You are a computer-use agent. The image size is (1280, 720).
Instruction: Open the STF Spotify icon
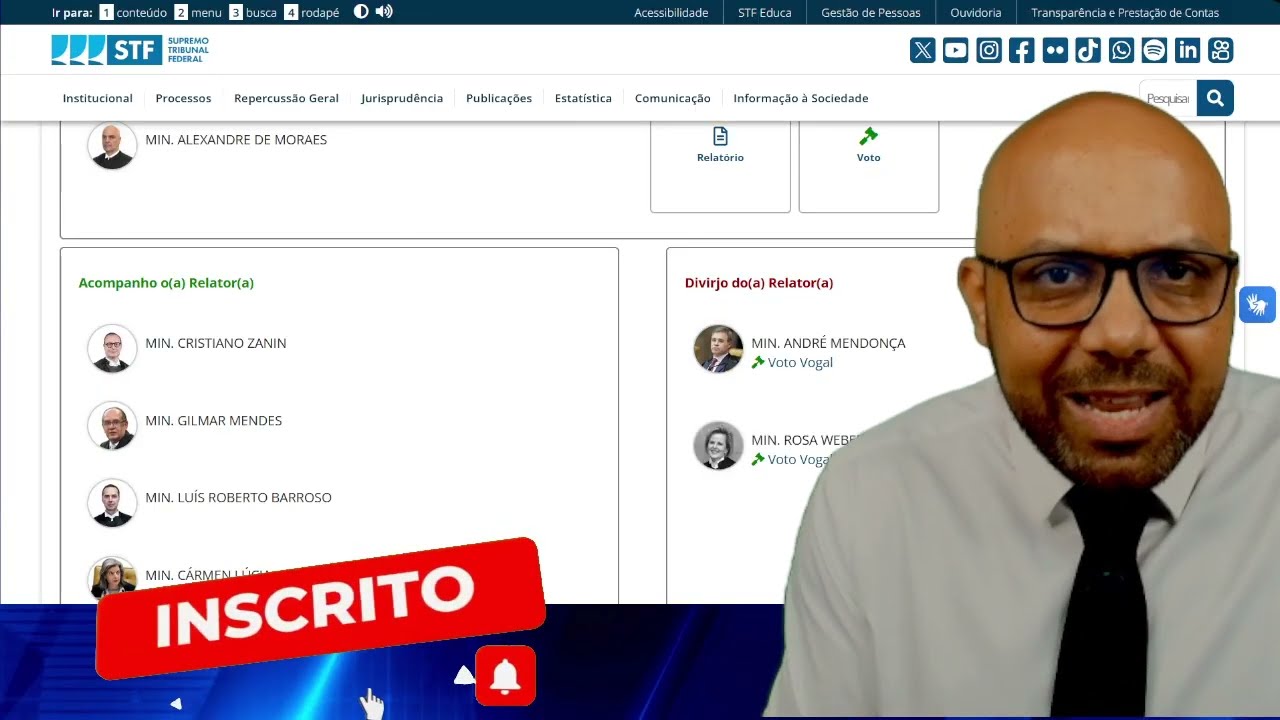[x=1154, y=50]
